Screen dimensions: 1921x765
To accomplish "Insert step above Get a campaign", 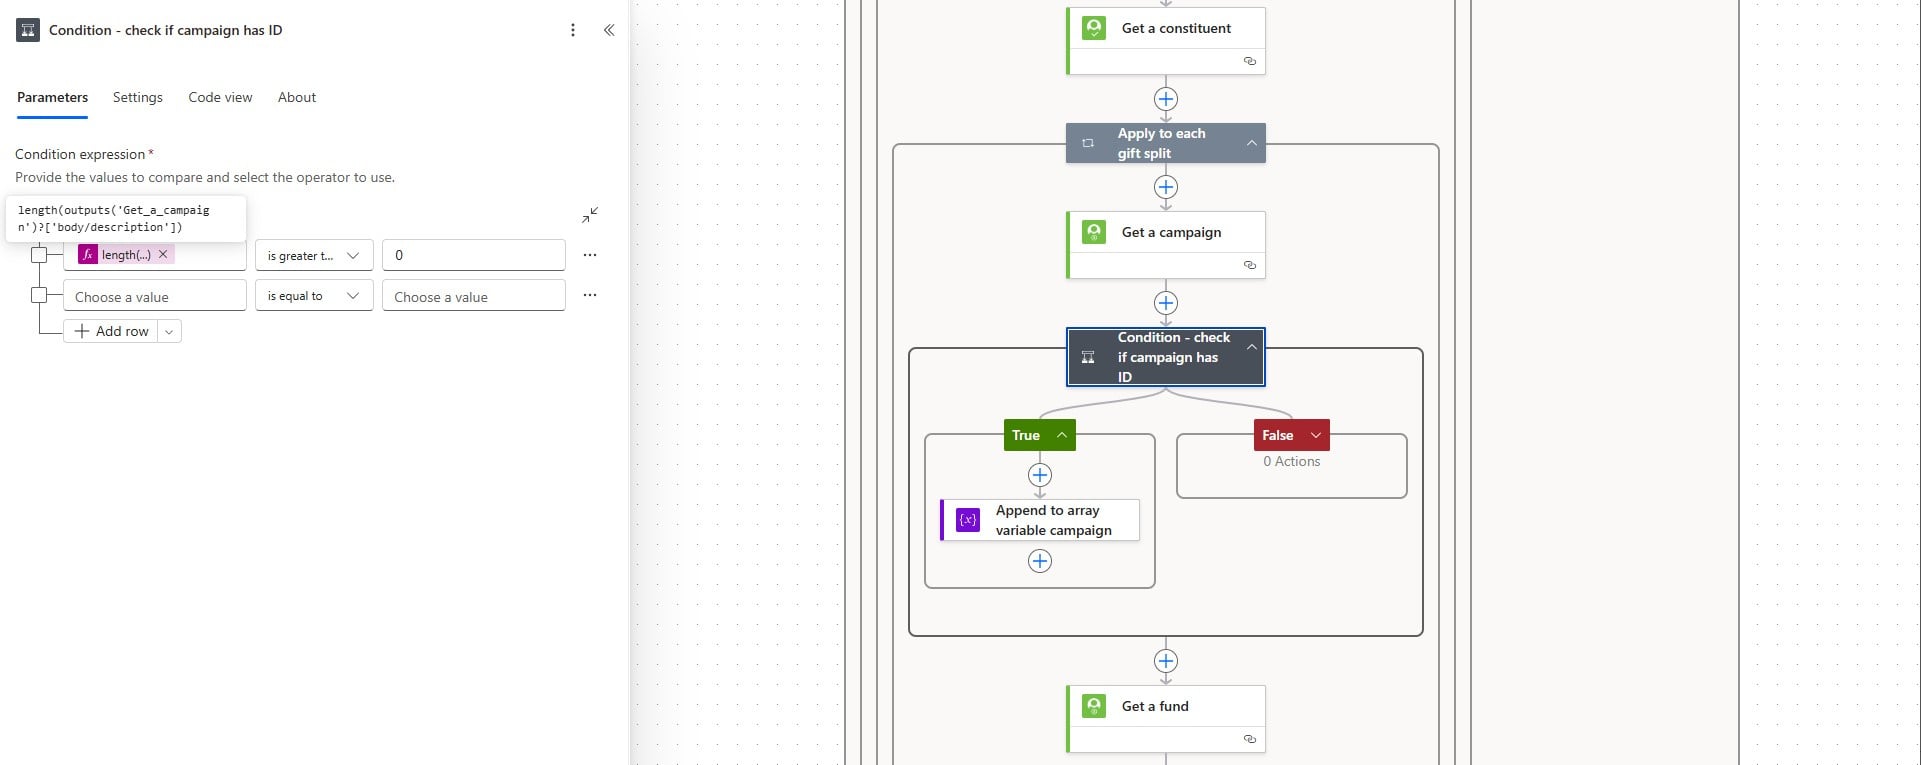I will [1166, 187].
